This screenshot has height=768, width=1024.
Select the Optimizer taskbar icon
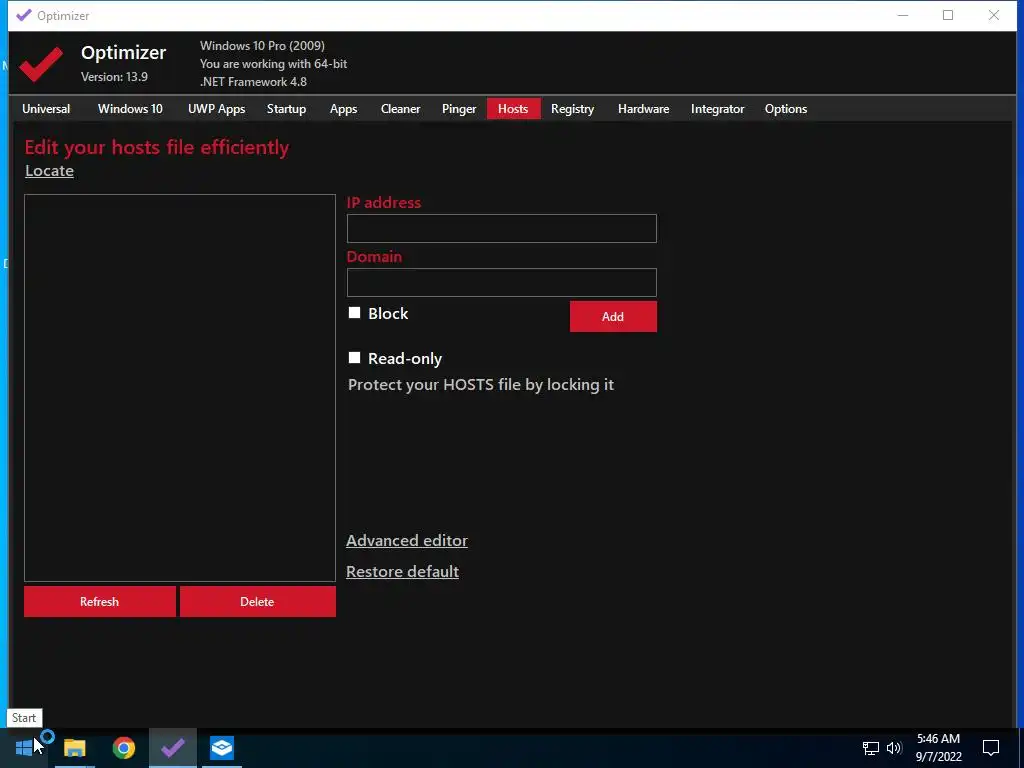click(173, 748)
